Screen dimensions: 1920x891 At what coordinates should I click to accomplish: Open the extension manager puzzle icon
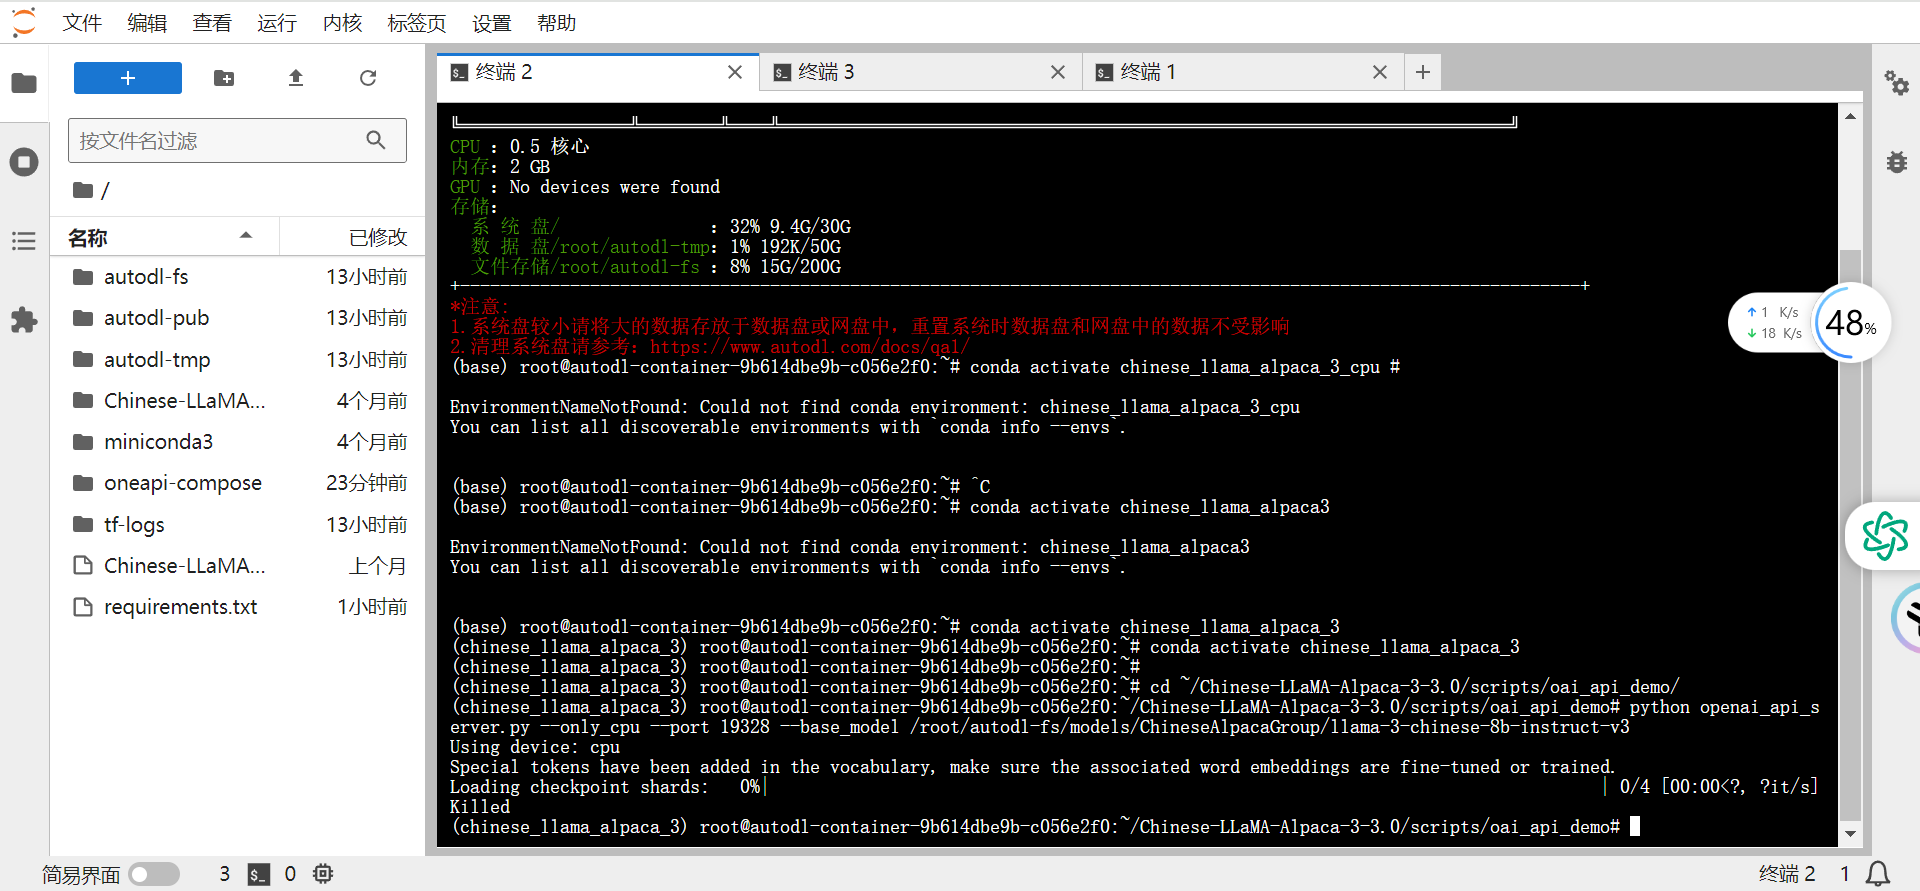click(x=24, y=320)
